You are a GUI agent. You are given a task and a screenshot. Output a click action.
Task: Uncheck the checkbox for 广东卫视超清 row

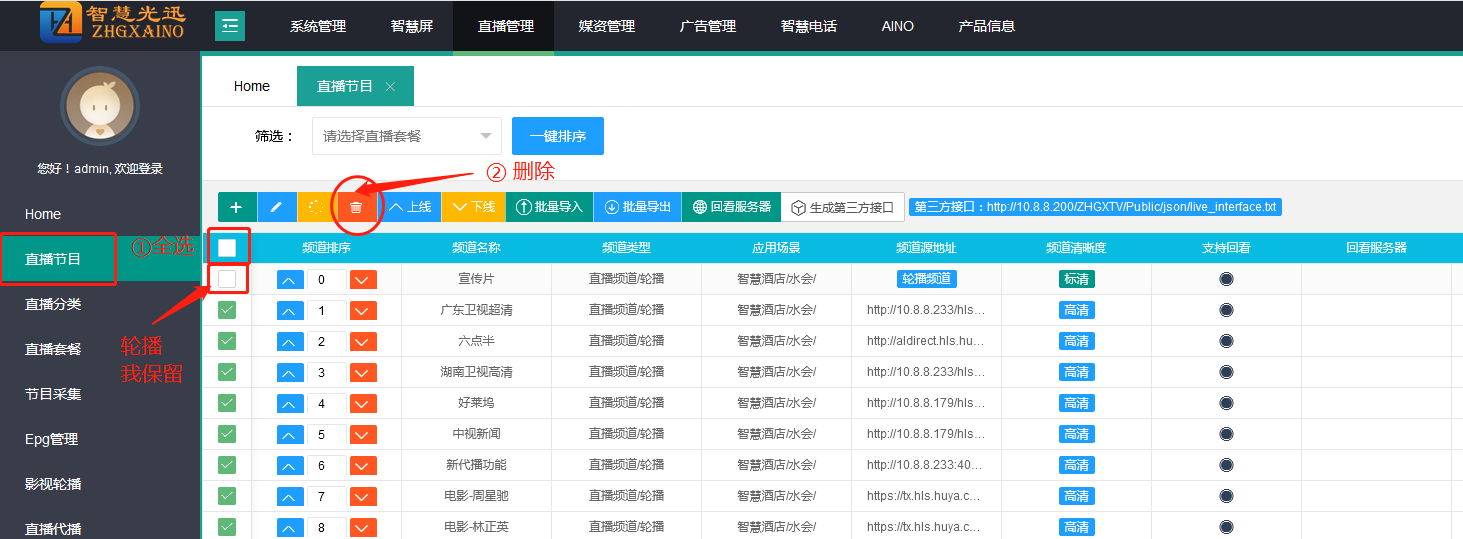(227, 310)
